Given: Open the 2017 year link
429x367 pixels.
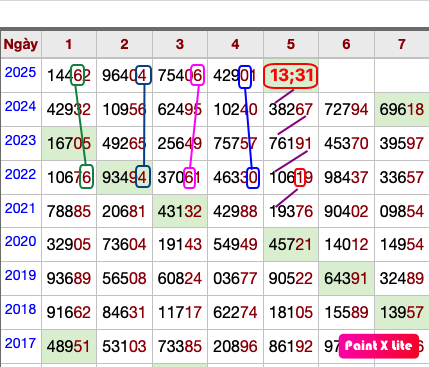Looking at the screenshot, I should [20, 343].
